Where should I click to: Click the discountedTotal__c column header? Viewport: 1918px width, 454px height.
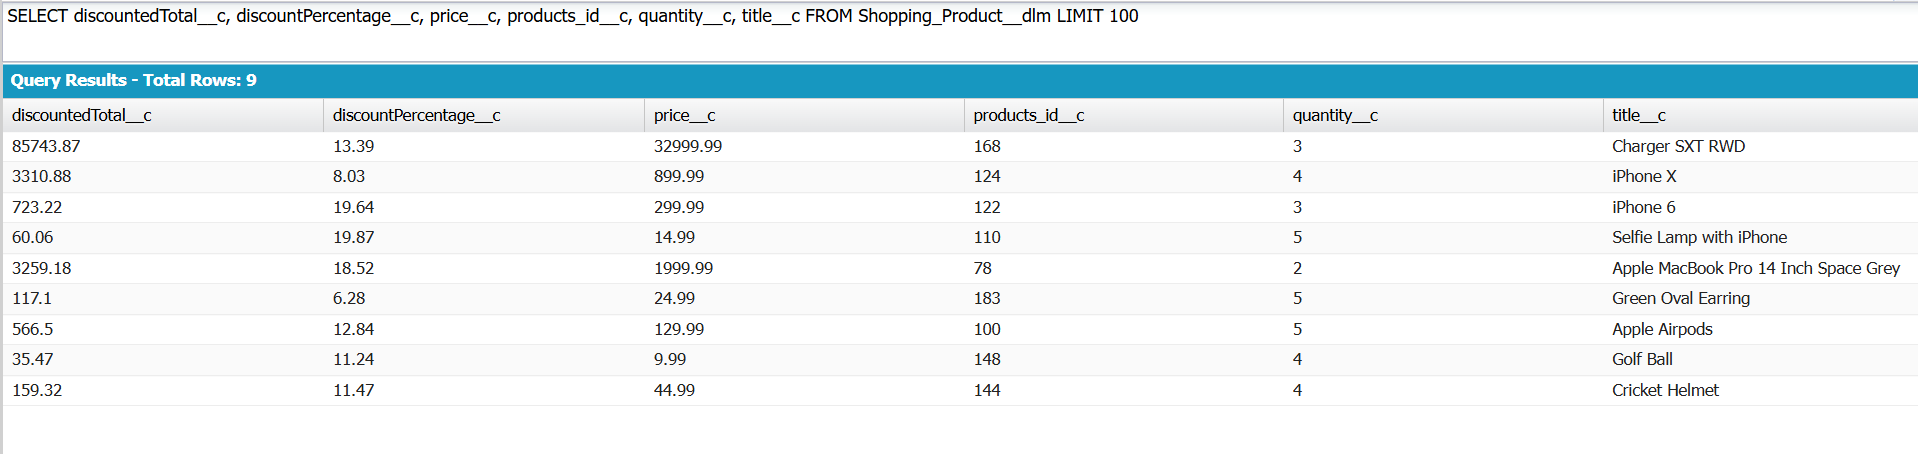click(82, 115)
